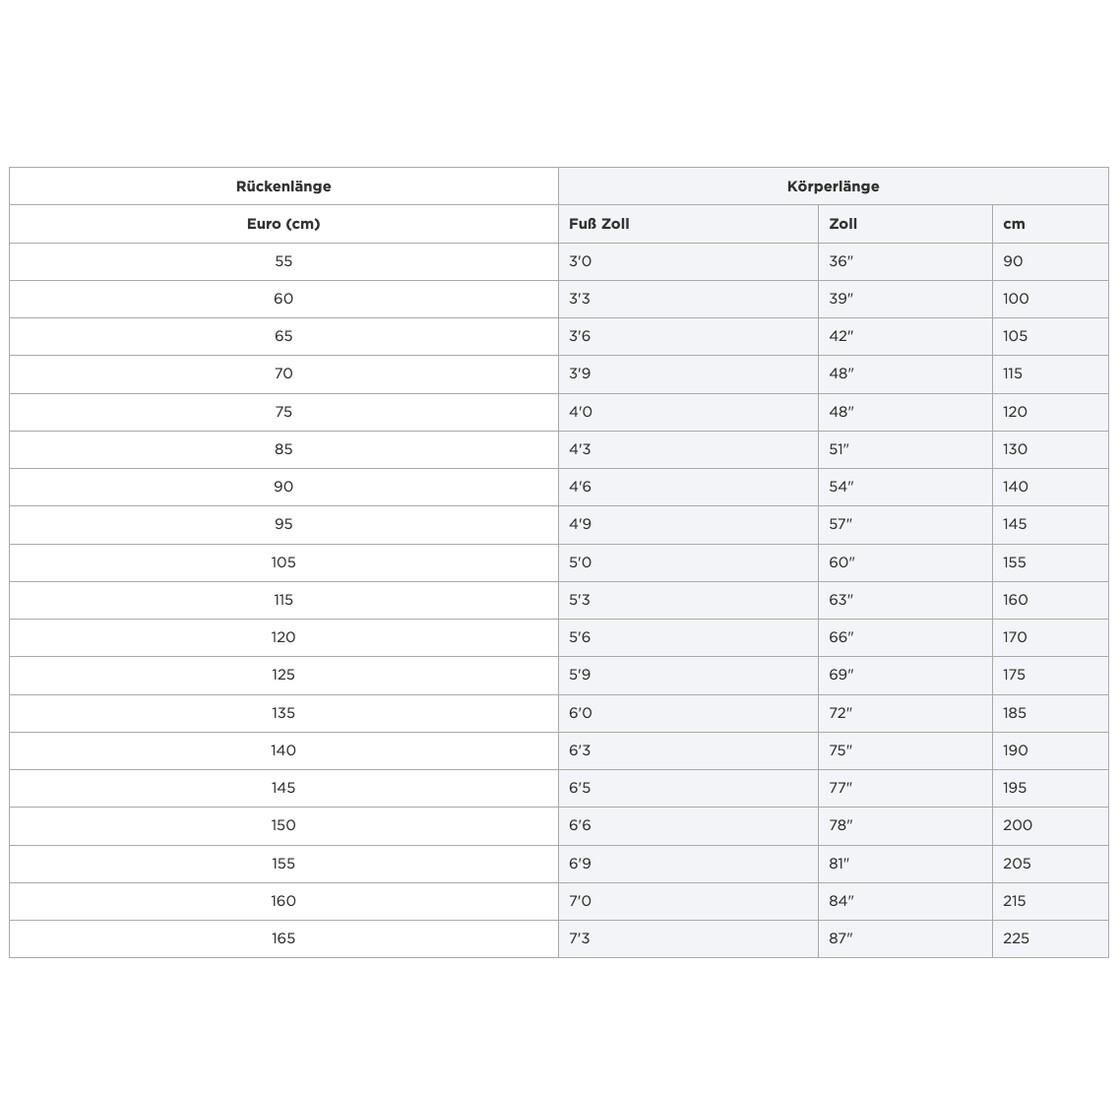The height and width of the screenshot is (1120, 1120).
Task: Click the Körperlänge column header
Action: point(833,186)
